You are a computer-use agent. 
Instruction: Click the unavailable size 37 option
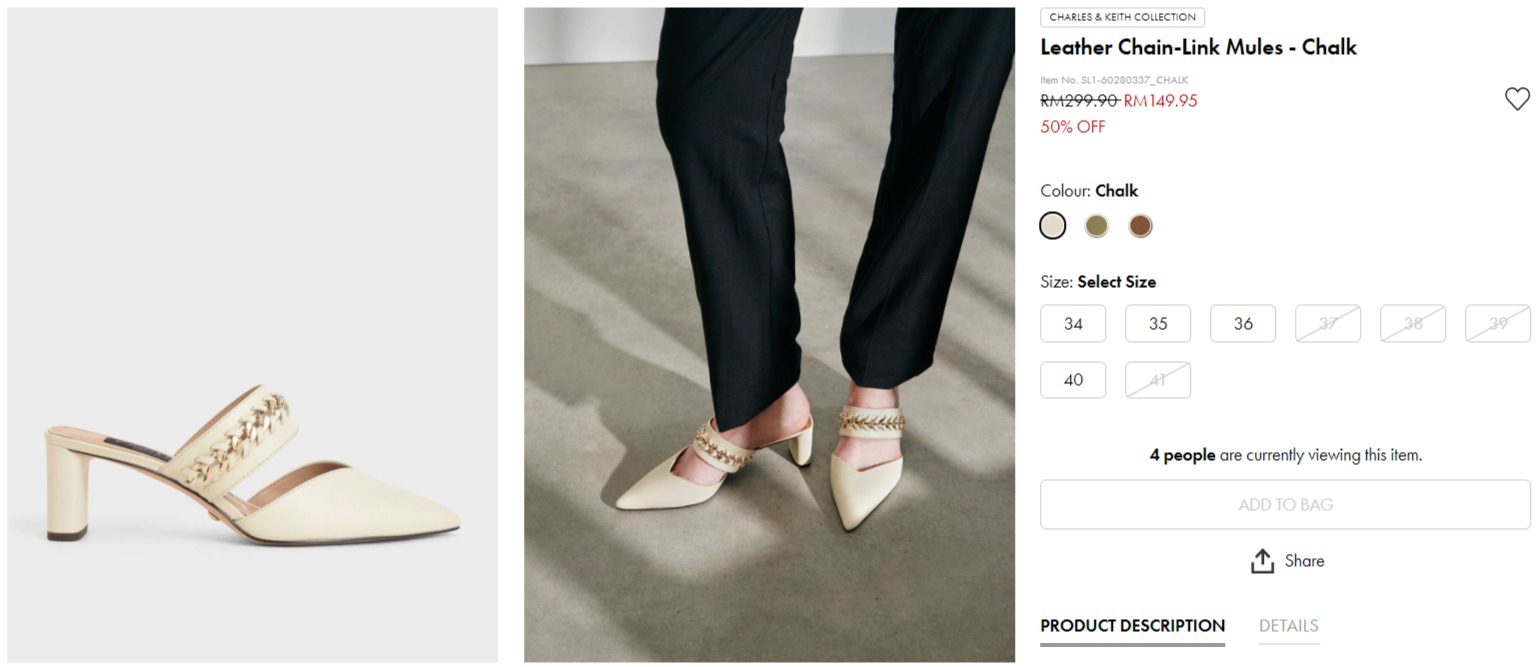tap(1328, 324)
